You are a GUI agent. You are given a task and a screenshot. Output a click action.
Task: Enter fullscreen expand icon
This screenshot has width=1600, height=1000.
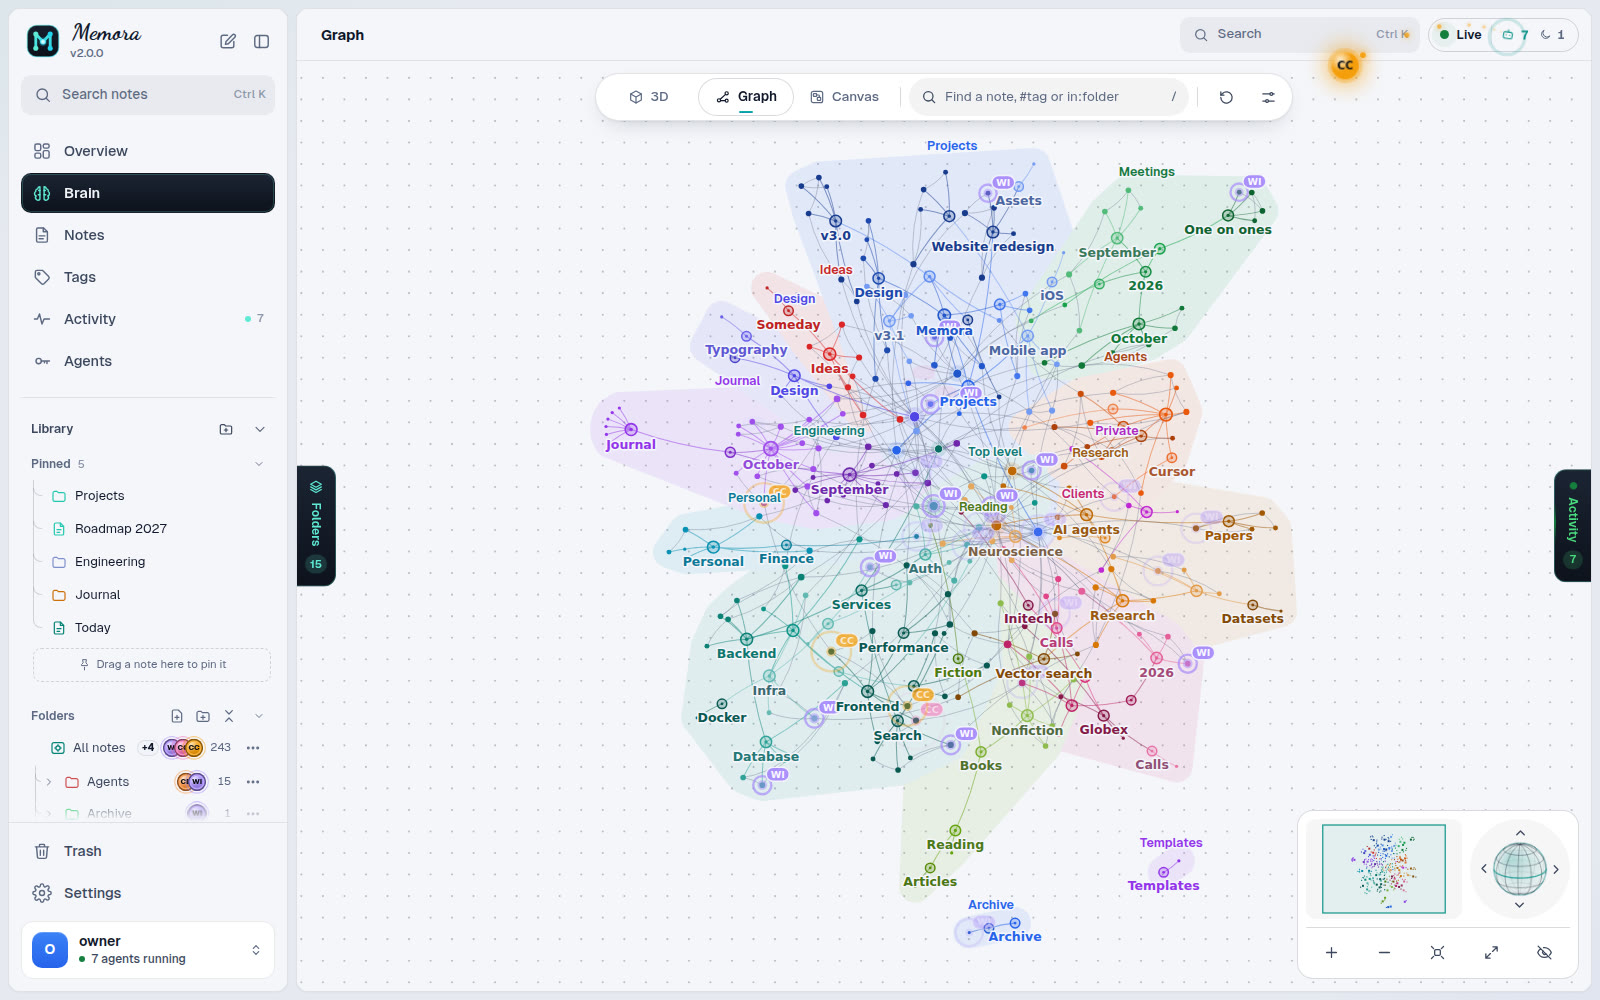pyautogui.click(x=1491, y=953)
